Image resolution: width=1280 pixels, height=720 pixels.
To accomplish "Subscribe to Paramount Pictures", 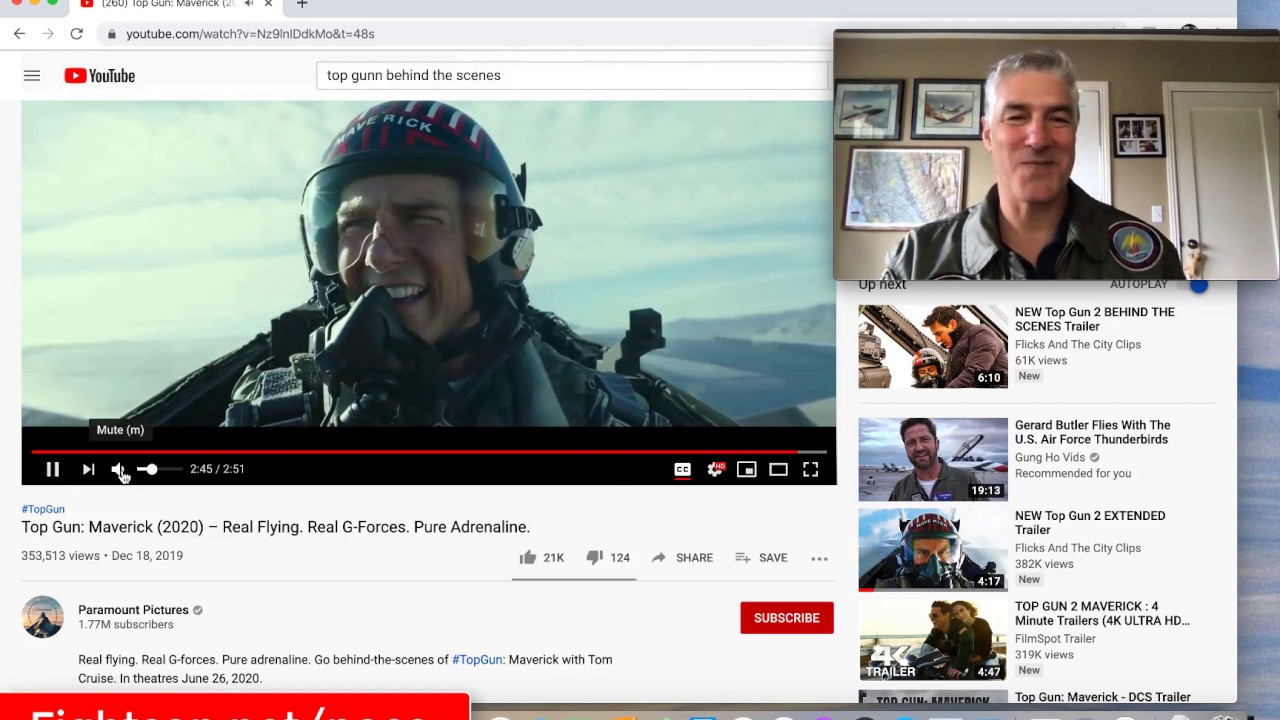I will 787,618.
